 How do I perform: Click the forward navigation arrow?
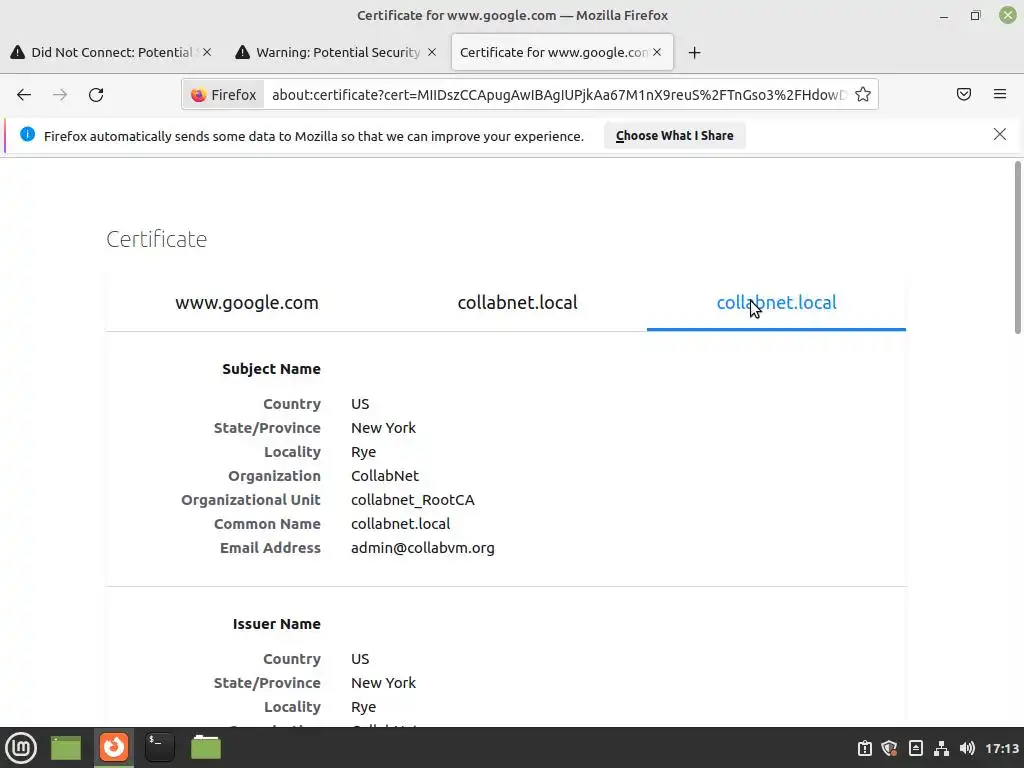(x=60, y=95)
